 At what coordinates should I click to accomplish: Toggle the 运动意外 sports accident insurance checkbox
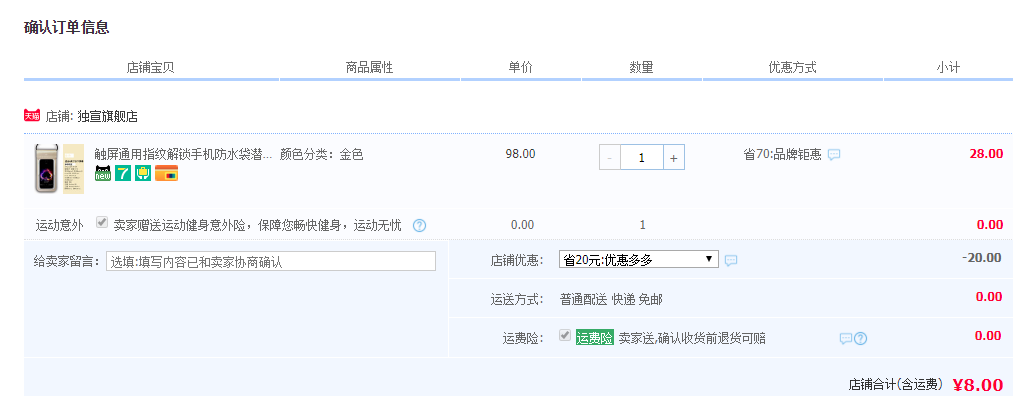[x=101, y=223]
